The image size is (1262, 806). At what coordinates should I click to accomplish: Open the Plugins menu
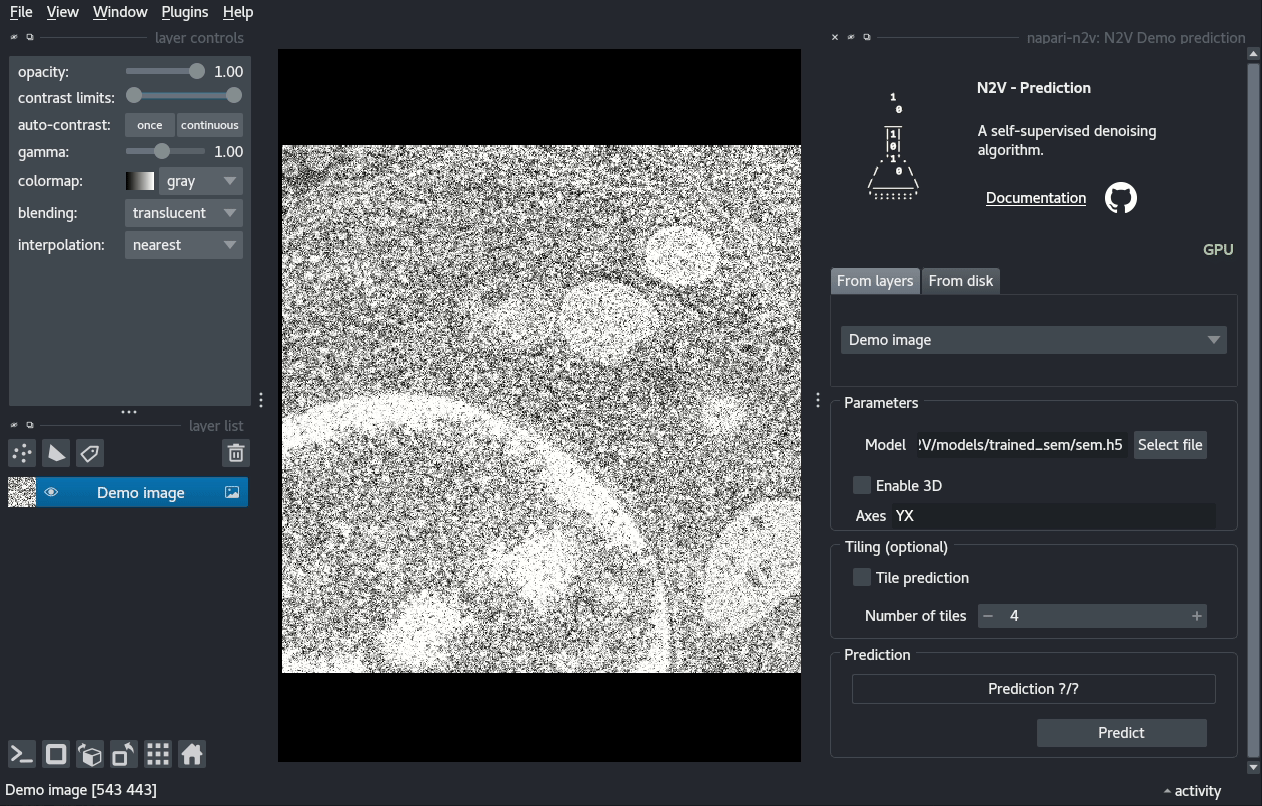click(x=184, y=12)
